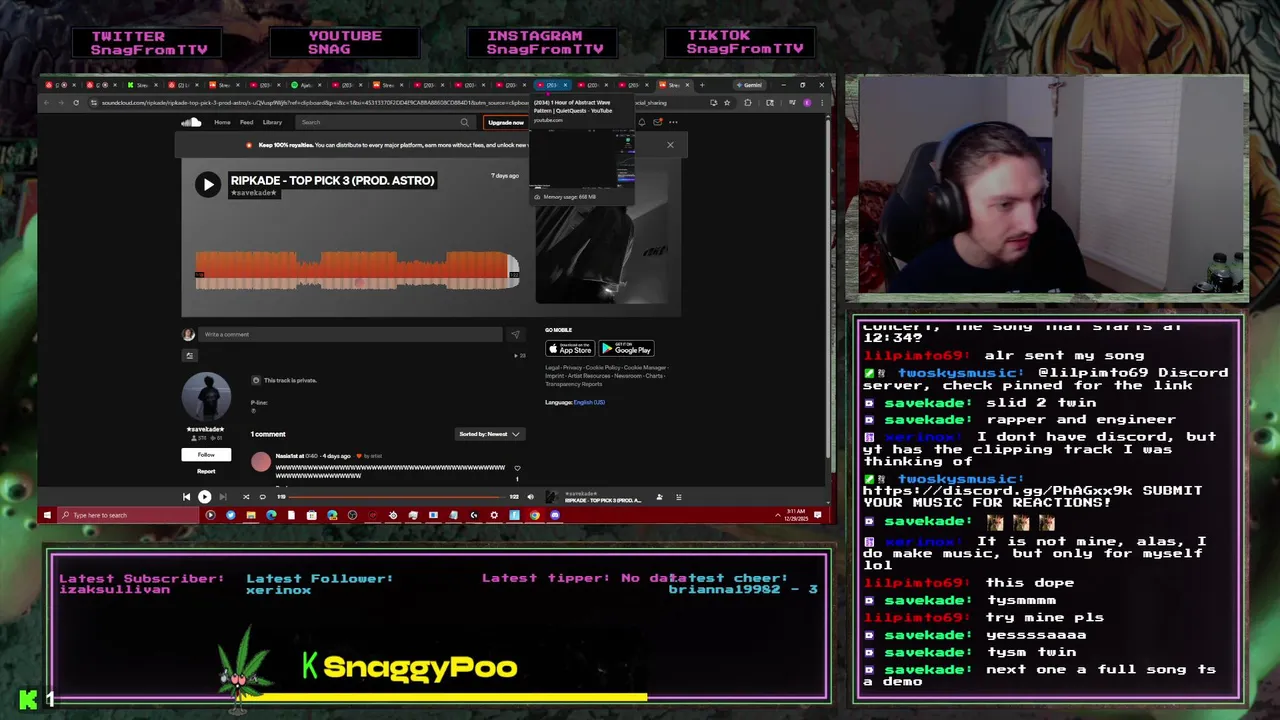1280x720 pixels.
Task: Click the Type here to search taskbar box
Action: pos(128,515)
